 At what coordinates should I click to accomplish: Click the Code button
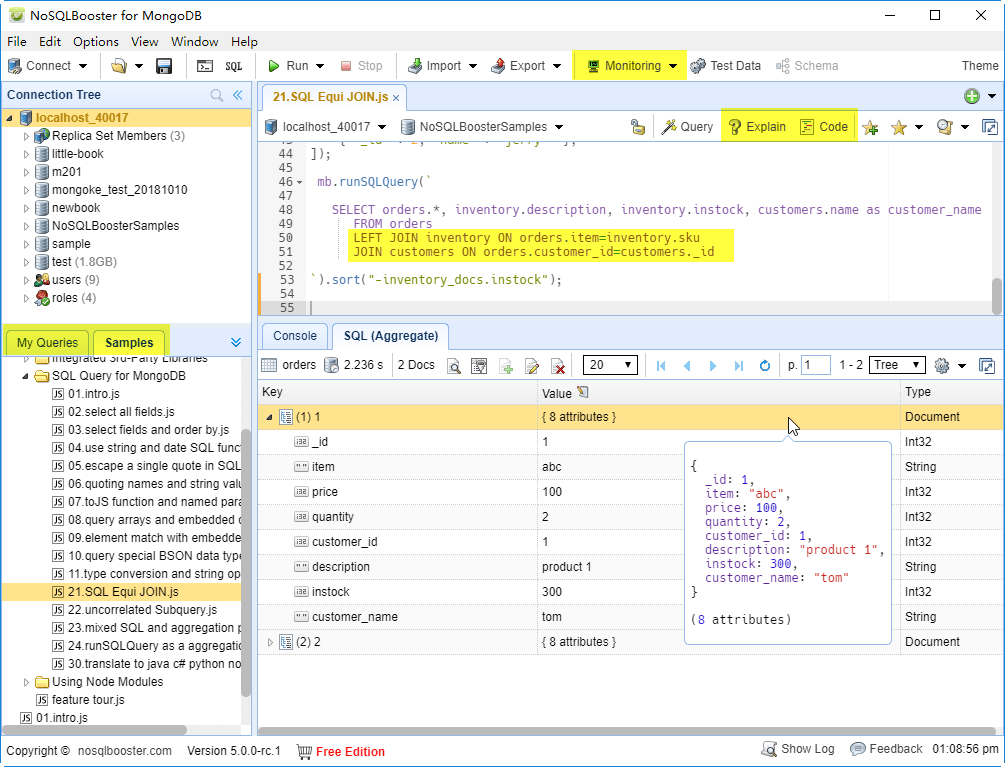[x=824, y=127]
